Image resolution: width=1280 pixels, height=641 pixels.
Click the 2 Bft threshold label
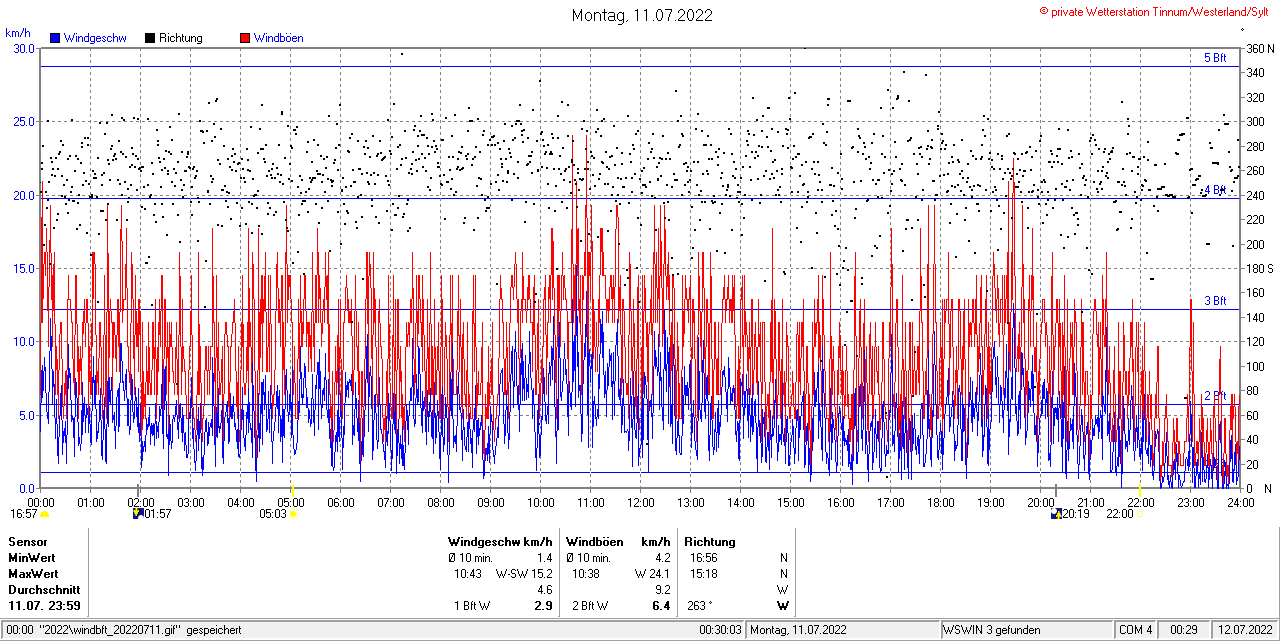click(1214, 396)
